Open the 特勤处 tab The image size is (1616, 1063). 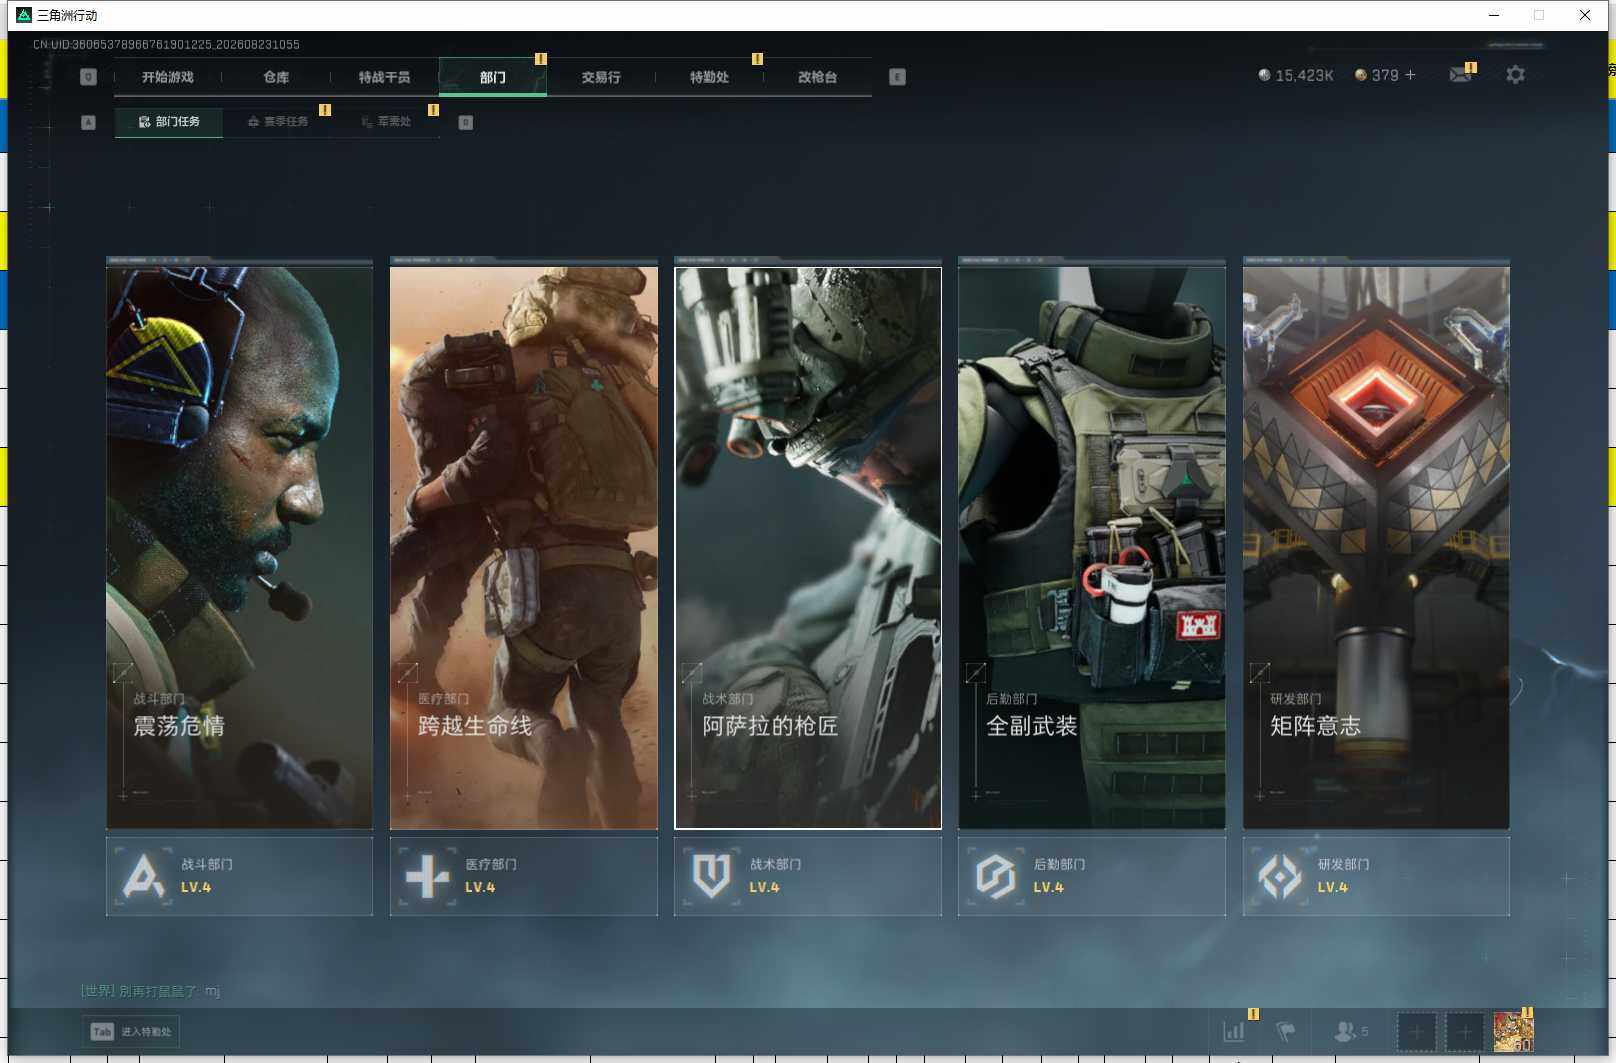[709, 77]
